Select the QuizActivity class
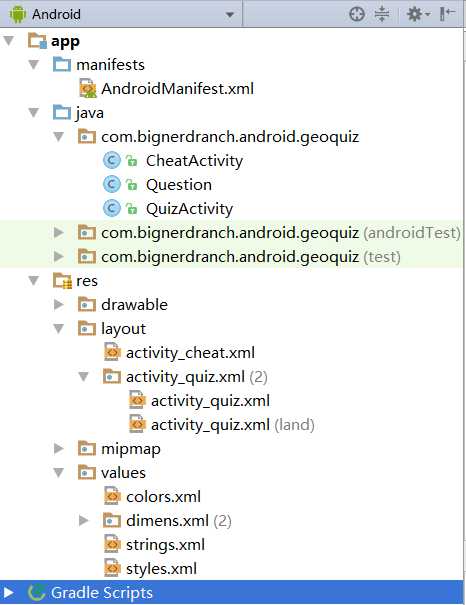The width and height of the screenshot is (466, 605). 189,209
